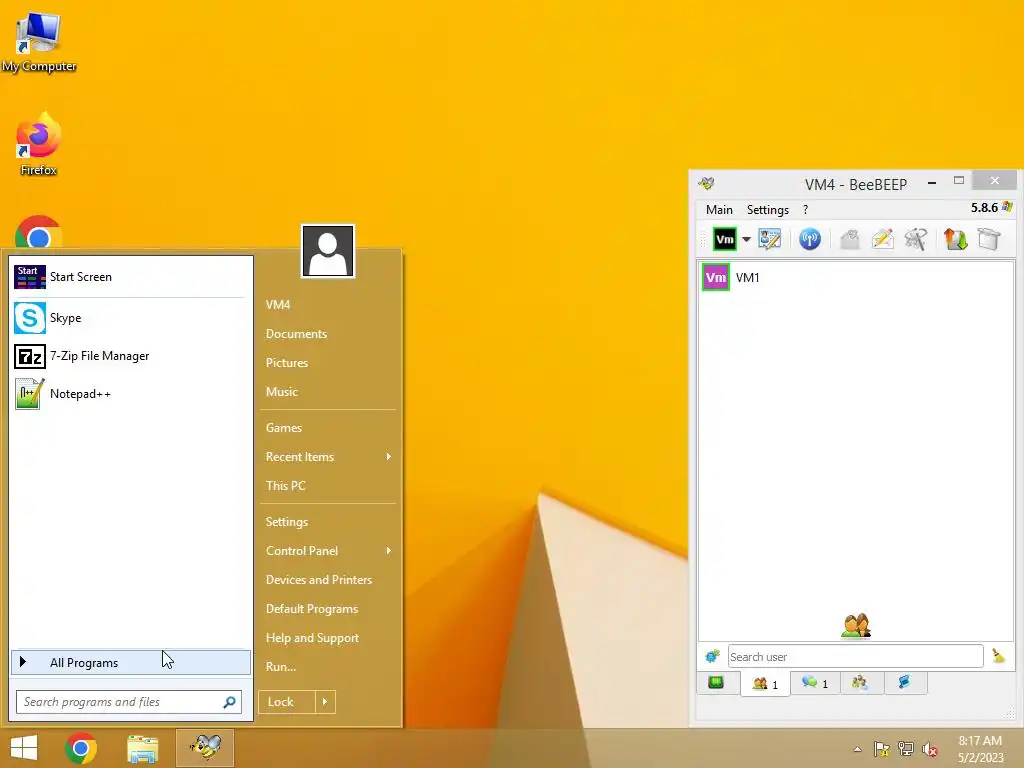Click the gear filter icon left of Search user
The width and height of the screenshot is (1024, 768).
pyautogui.click(x=712, y=656)
